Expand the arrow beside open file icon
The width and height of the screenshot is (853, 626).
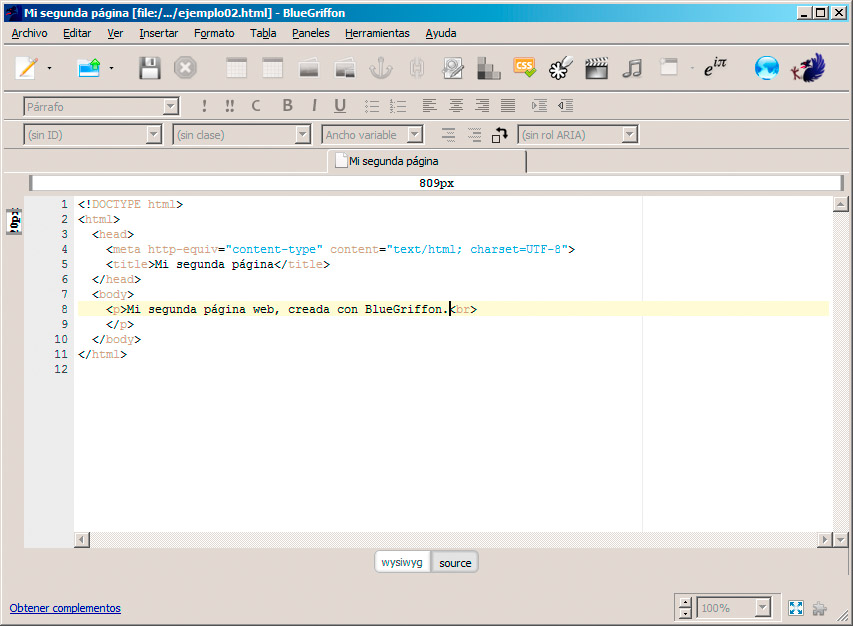pos(112,69)
